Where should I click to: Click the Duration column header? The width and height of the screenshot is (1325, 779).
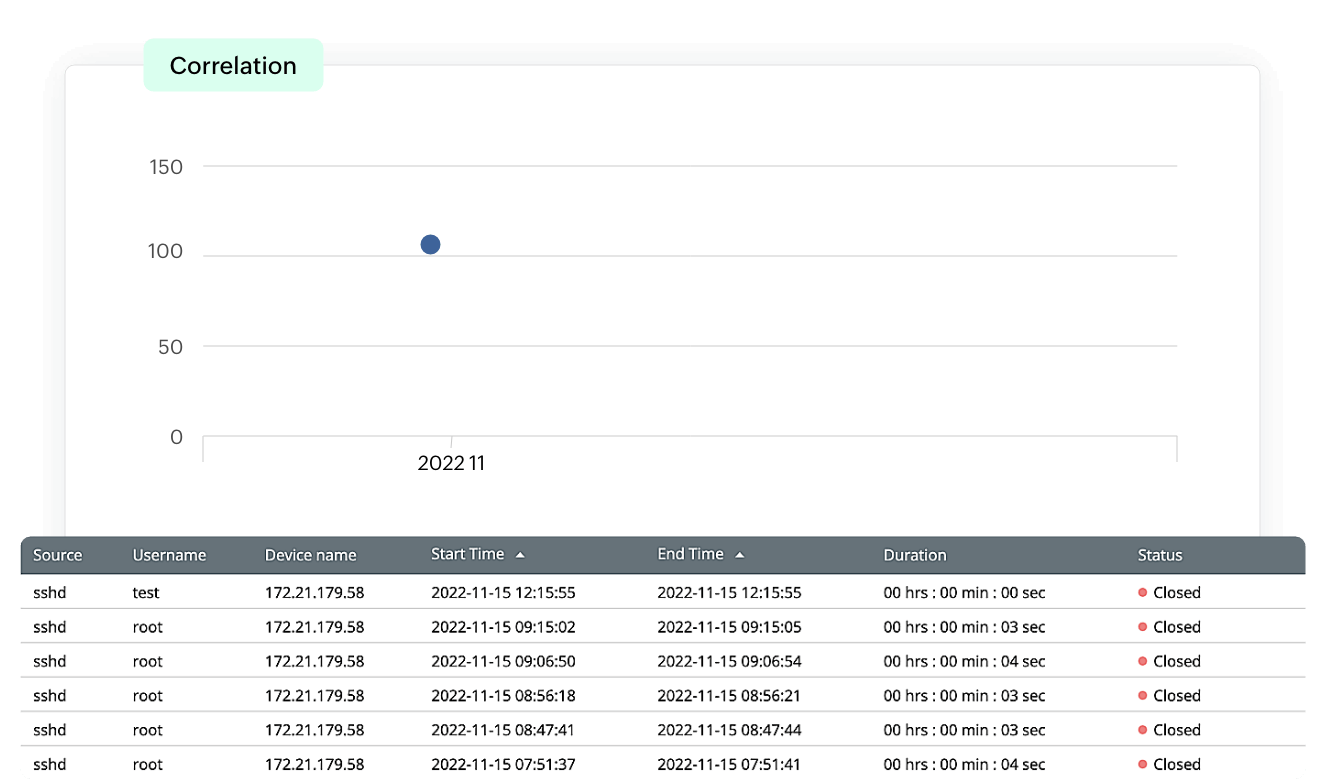(914, 555)
